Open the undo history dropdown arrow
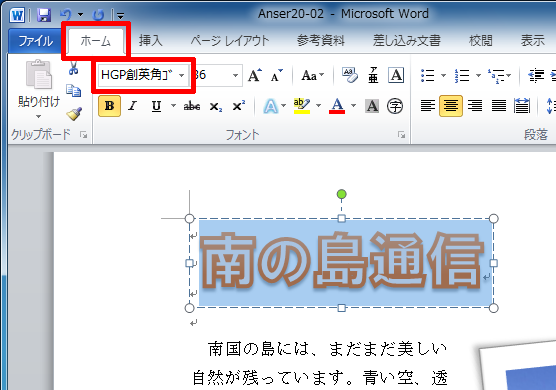Screen dimensions: 556x390 (x=80, y=15)
